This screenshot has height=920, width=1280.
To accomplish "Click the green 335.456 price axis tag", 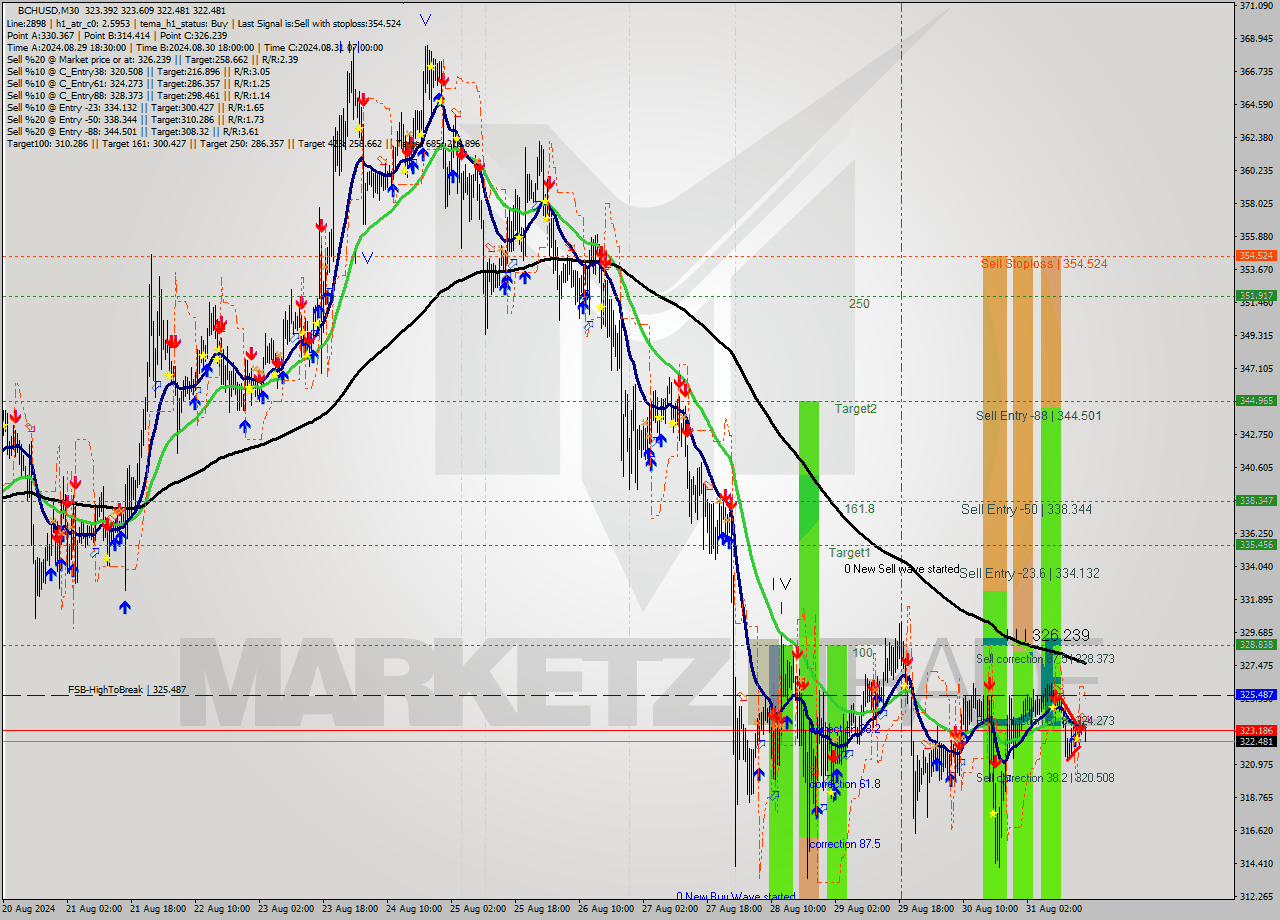I will pos(1256,545).
